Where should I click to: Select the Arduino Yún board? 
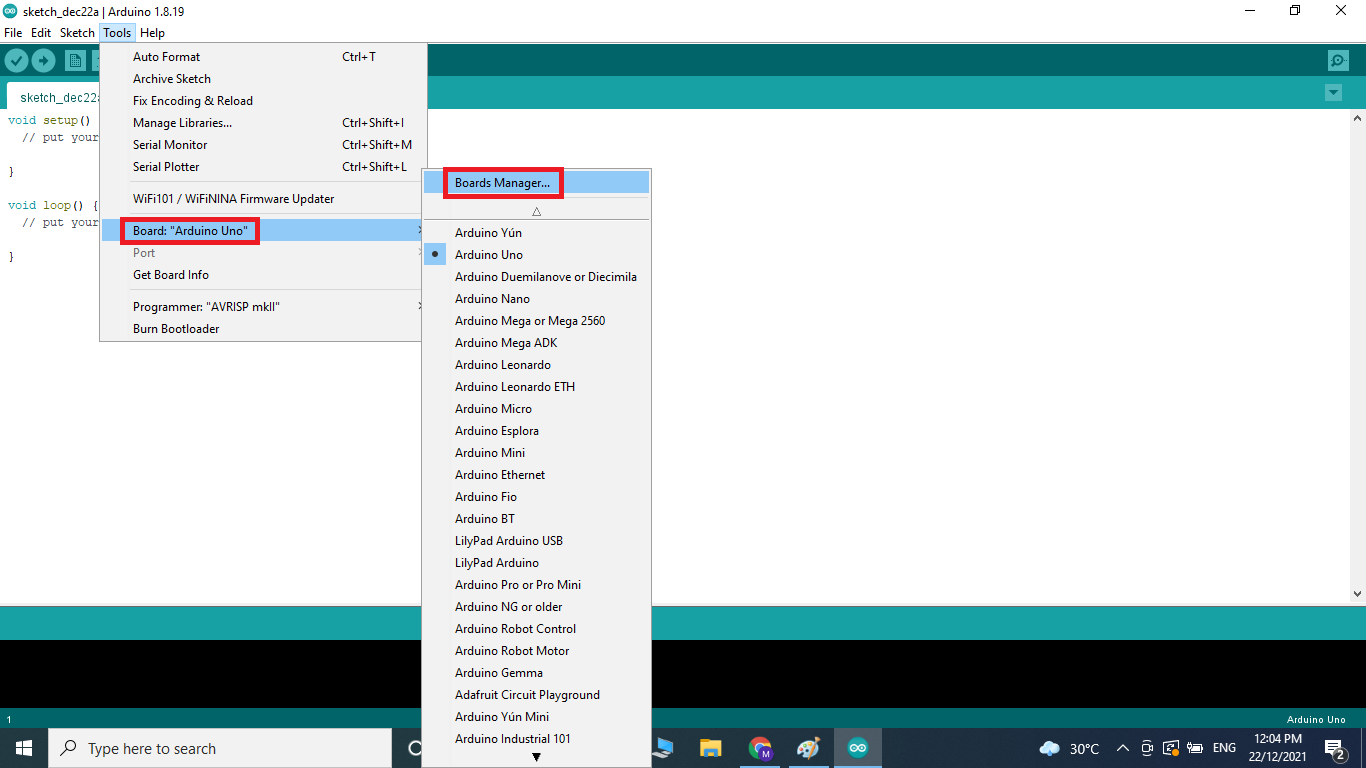(x=488, y=232)
